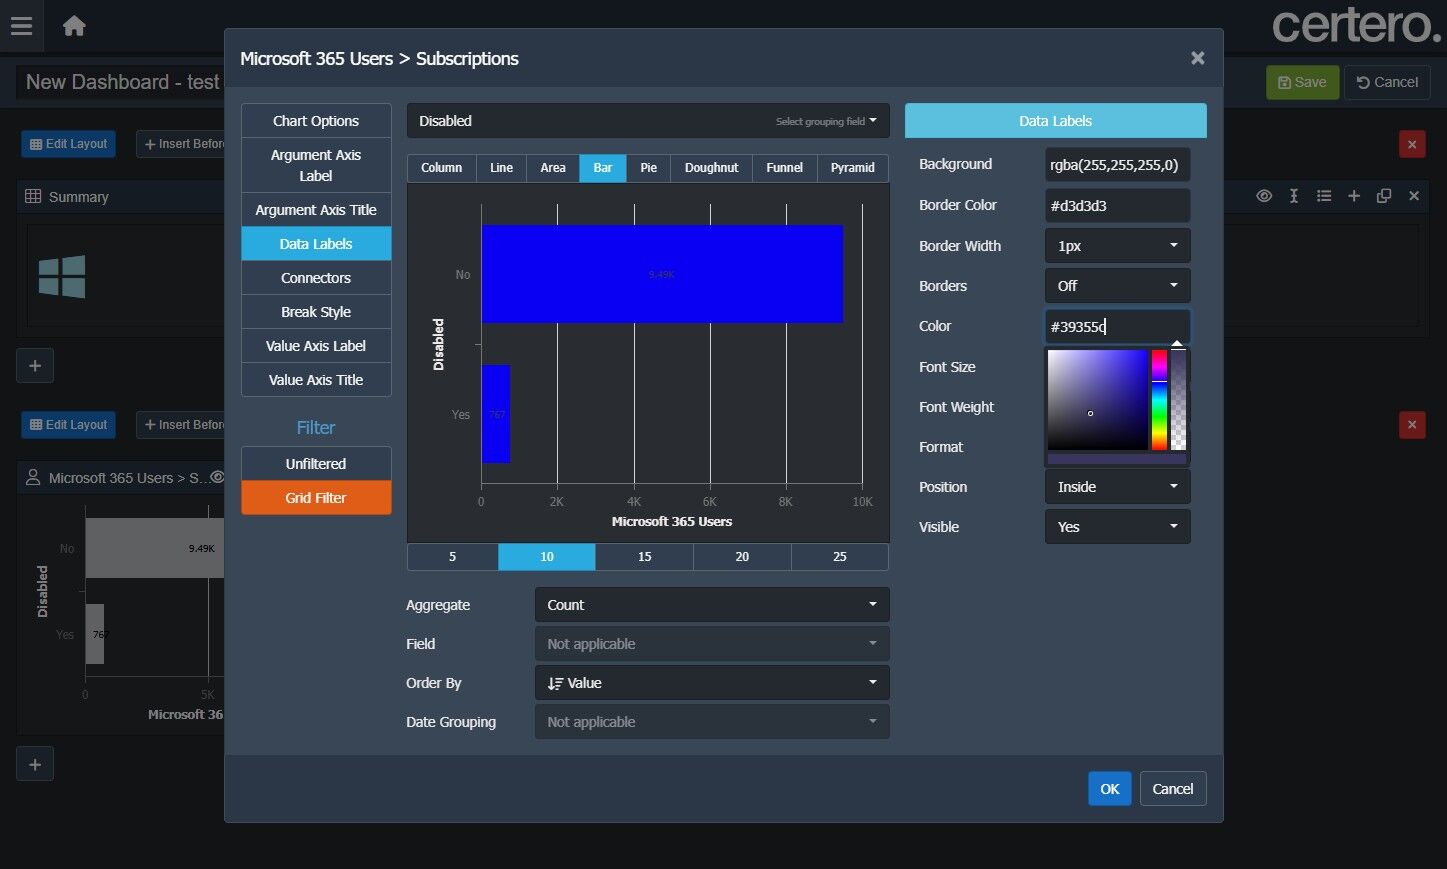Click the Windows logo tile
The width and height of the screenshot is (1447, 869).
tap(62, 276)
